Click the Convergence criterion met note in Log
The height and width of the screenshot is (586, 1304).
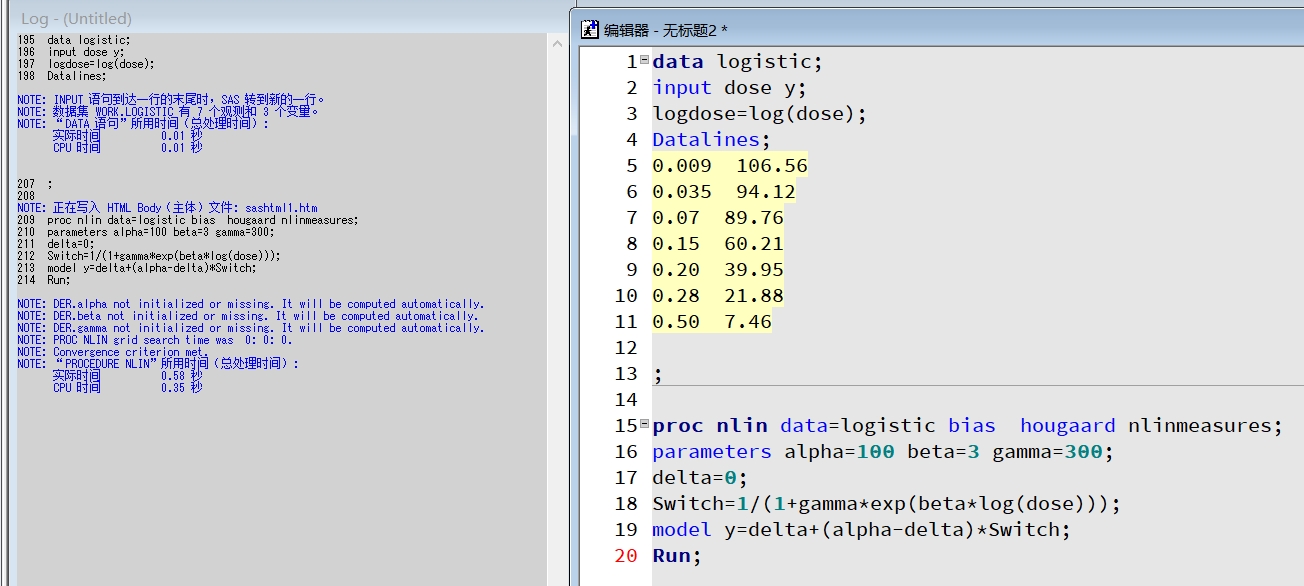click(x=130, y=352)
